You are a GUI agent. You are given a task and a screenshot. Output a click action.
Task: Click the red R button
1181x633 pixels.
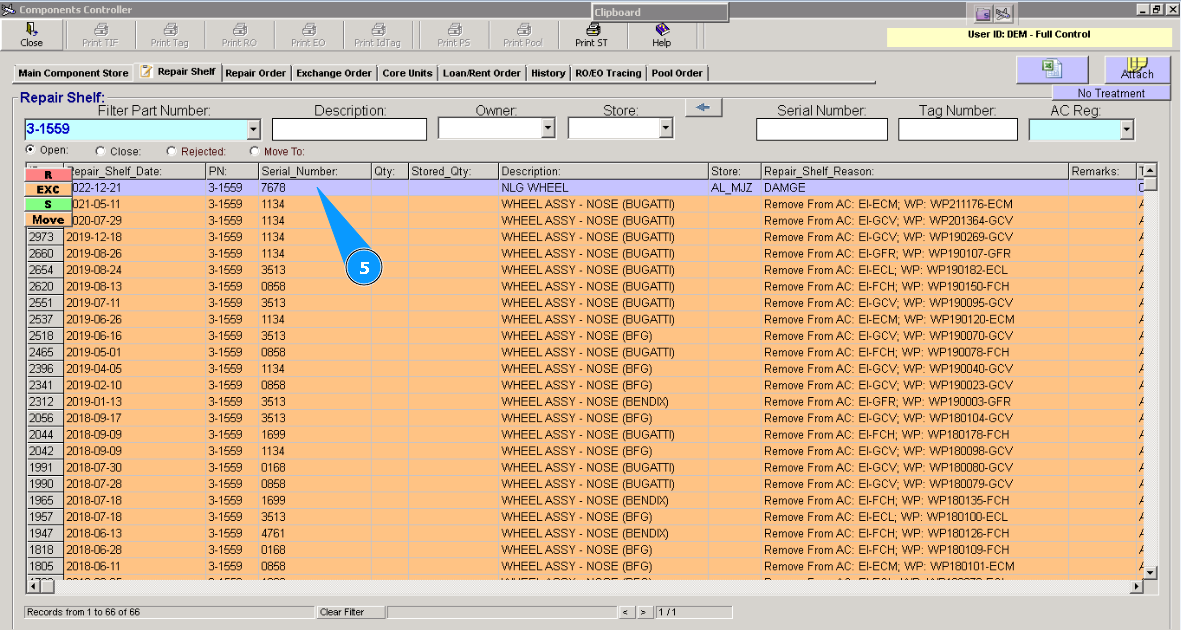48,174
